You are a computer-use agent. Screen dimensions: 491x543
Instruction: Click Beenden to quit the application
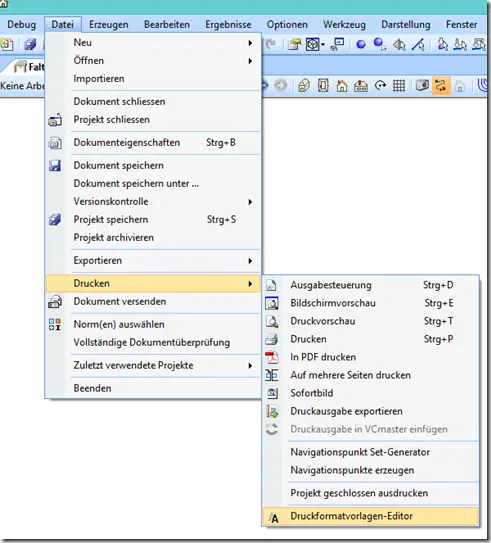(92, 388)
